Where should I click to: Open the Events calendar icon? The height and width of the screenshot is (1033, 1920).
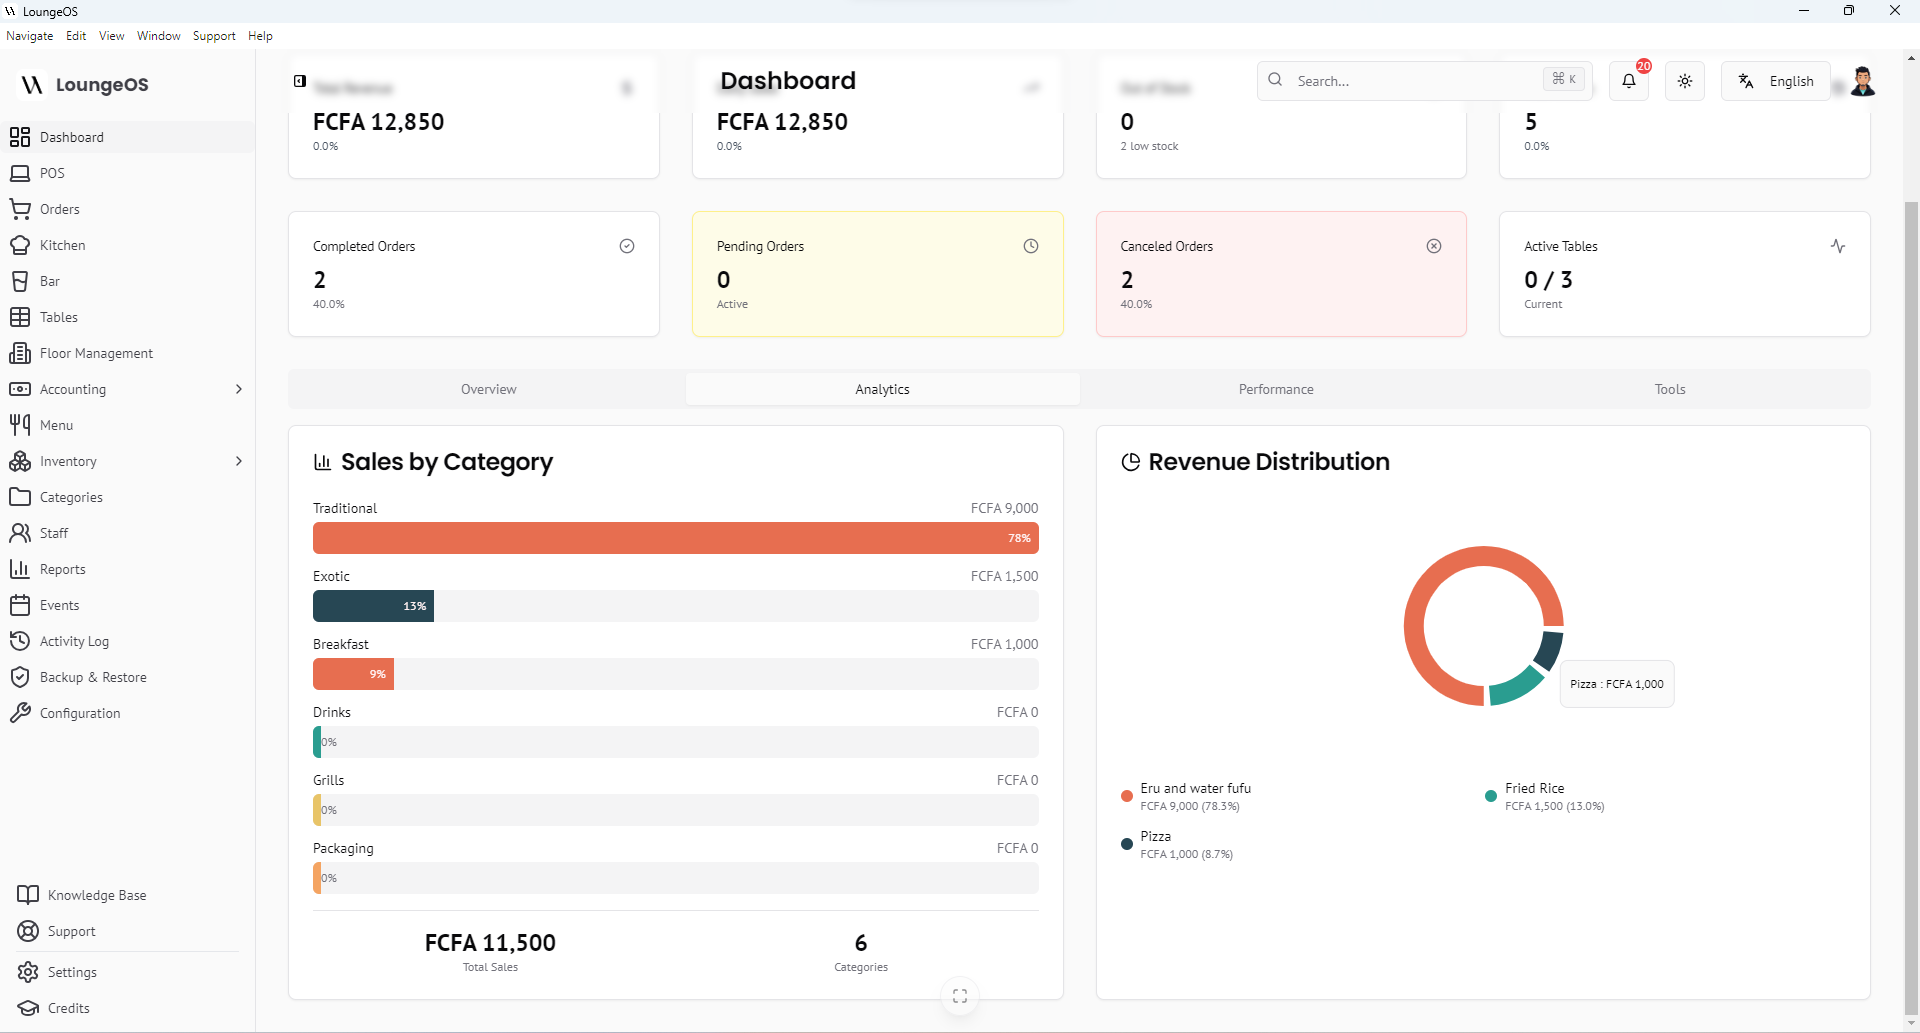[x=20, y=605]
